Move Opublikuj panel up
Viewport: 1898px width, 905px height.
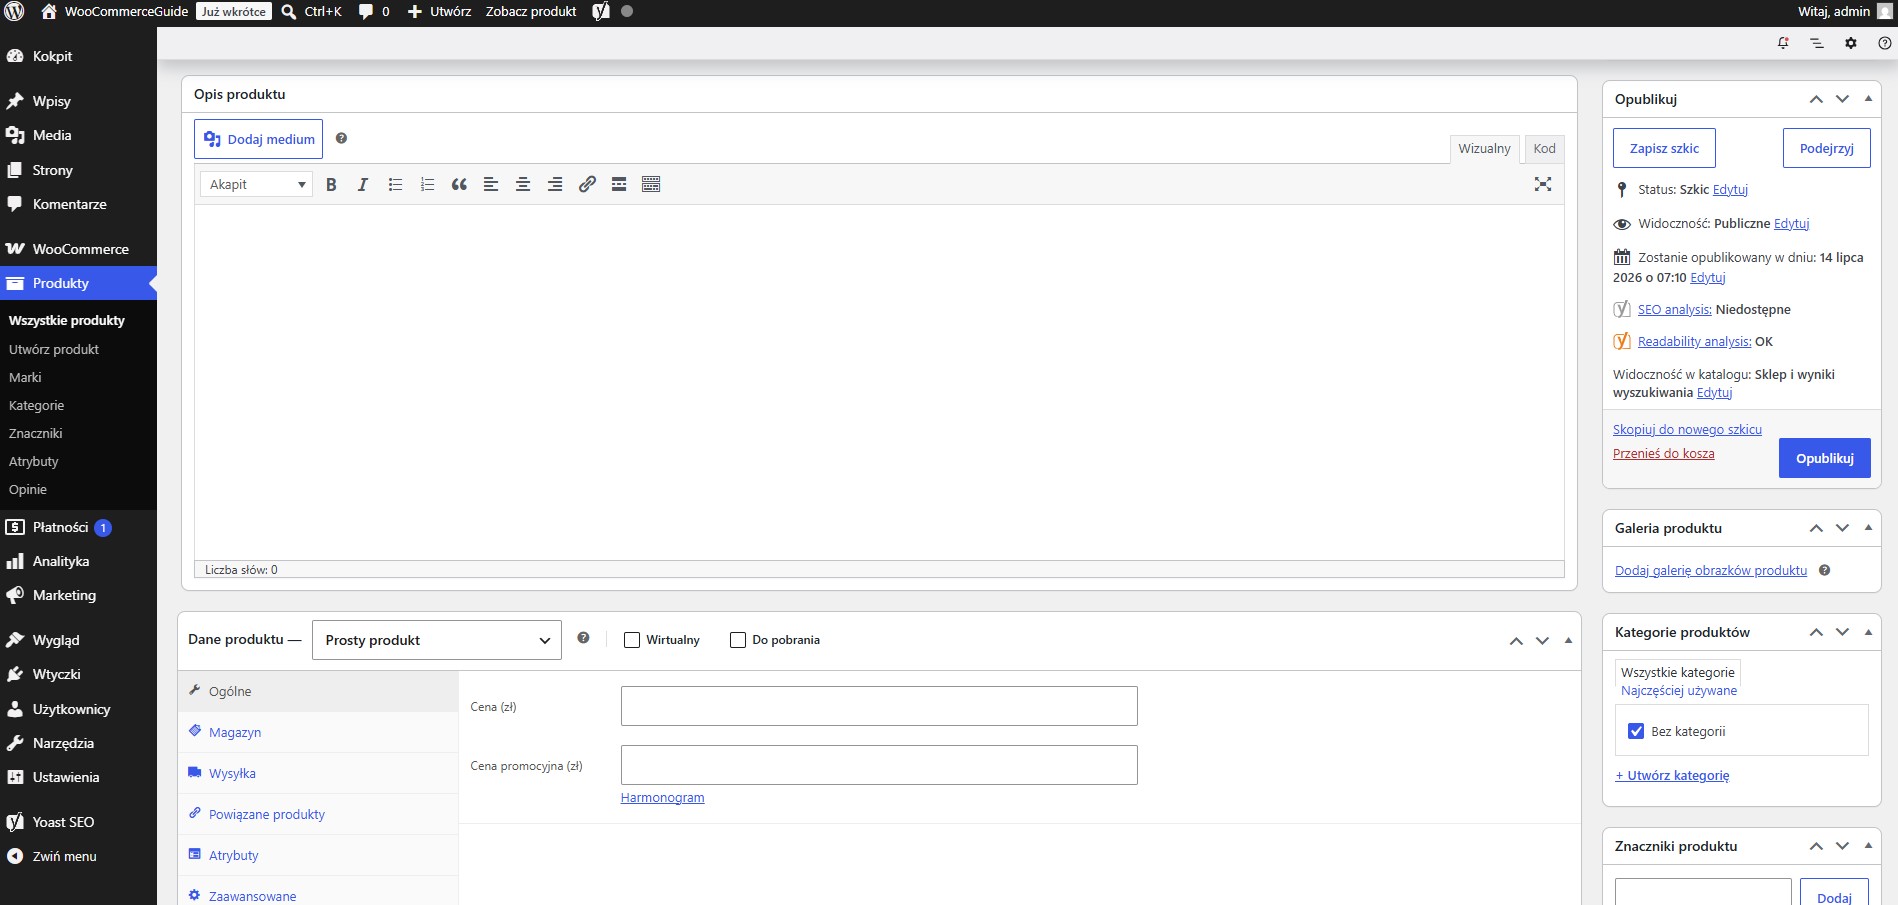click(x=1816, y=99)
